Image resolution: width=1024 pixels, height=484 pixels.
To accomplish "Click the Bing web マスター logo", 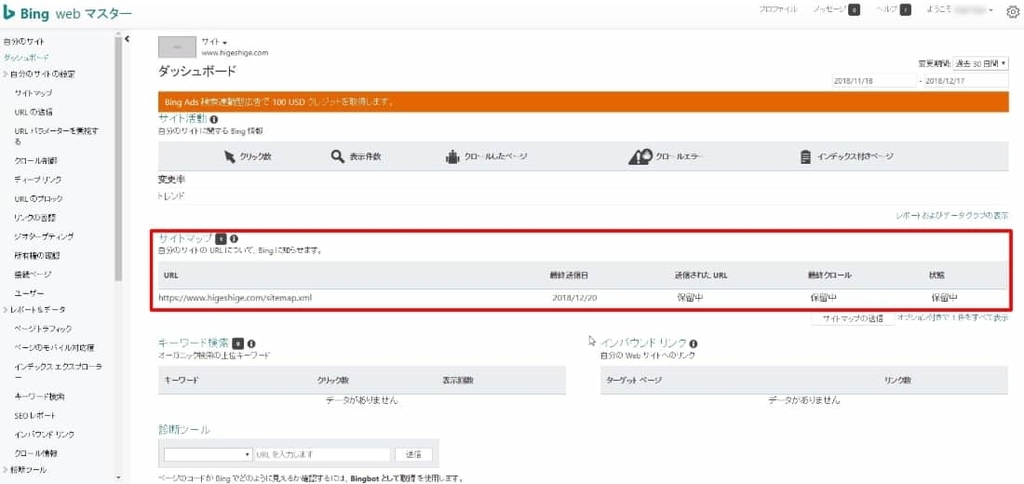I will point(67,13).
